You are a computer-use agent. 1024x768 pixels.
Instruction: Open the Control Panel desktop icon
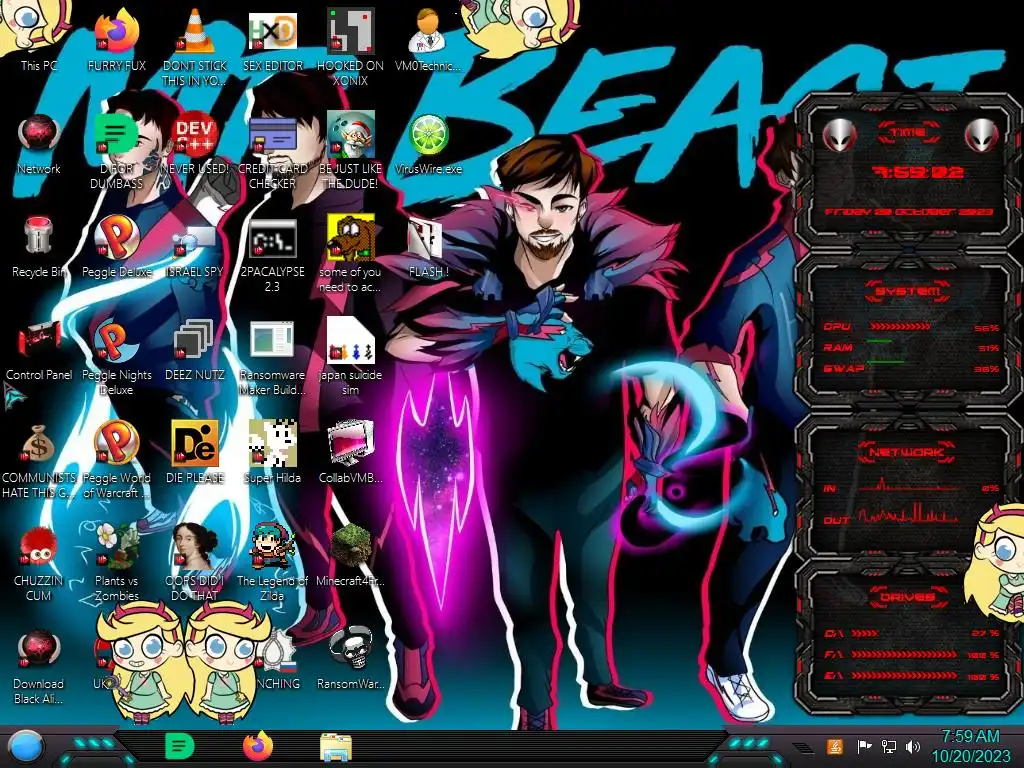(39, 350)
